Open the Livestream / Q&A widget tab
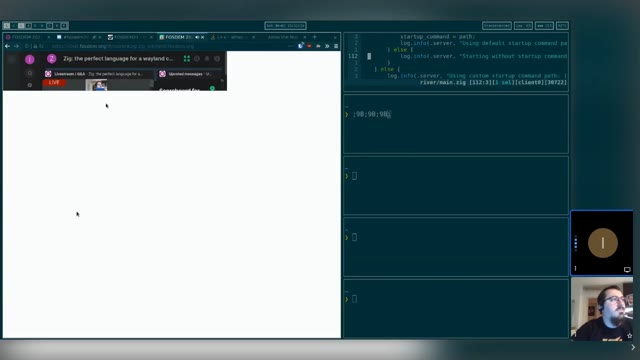This screenshot has height=360, width=640. 98,74
